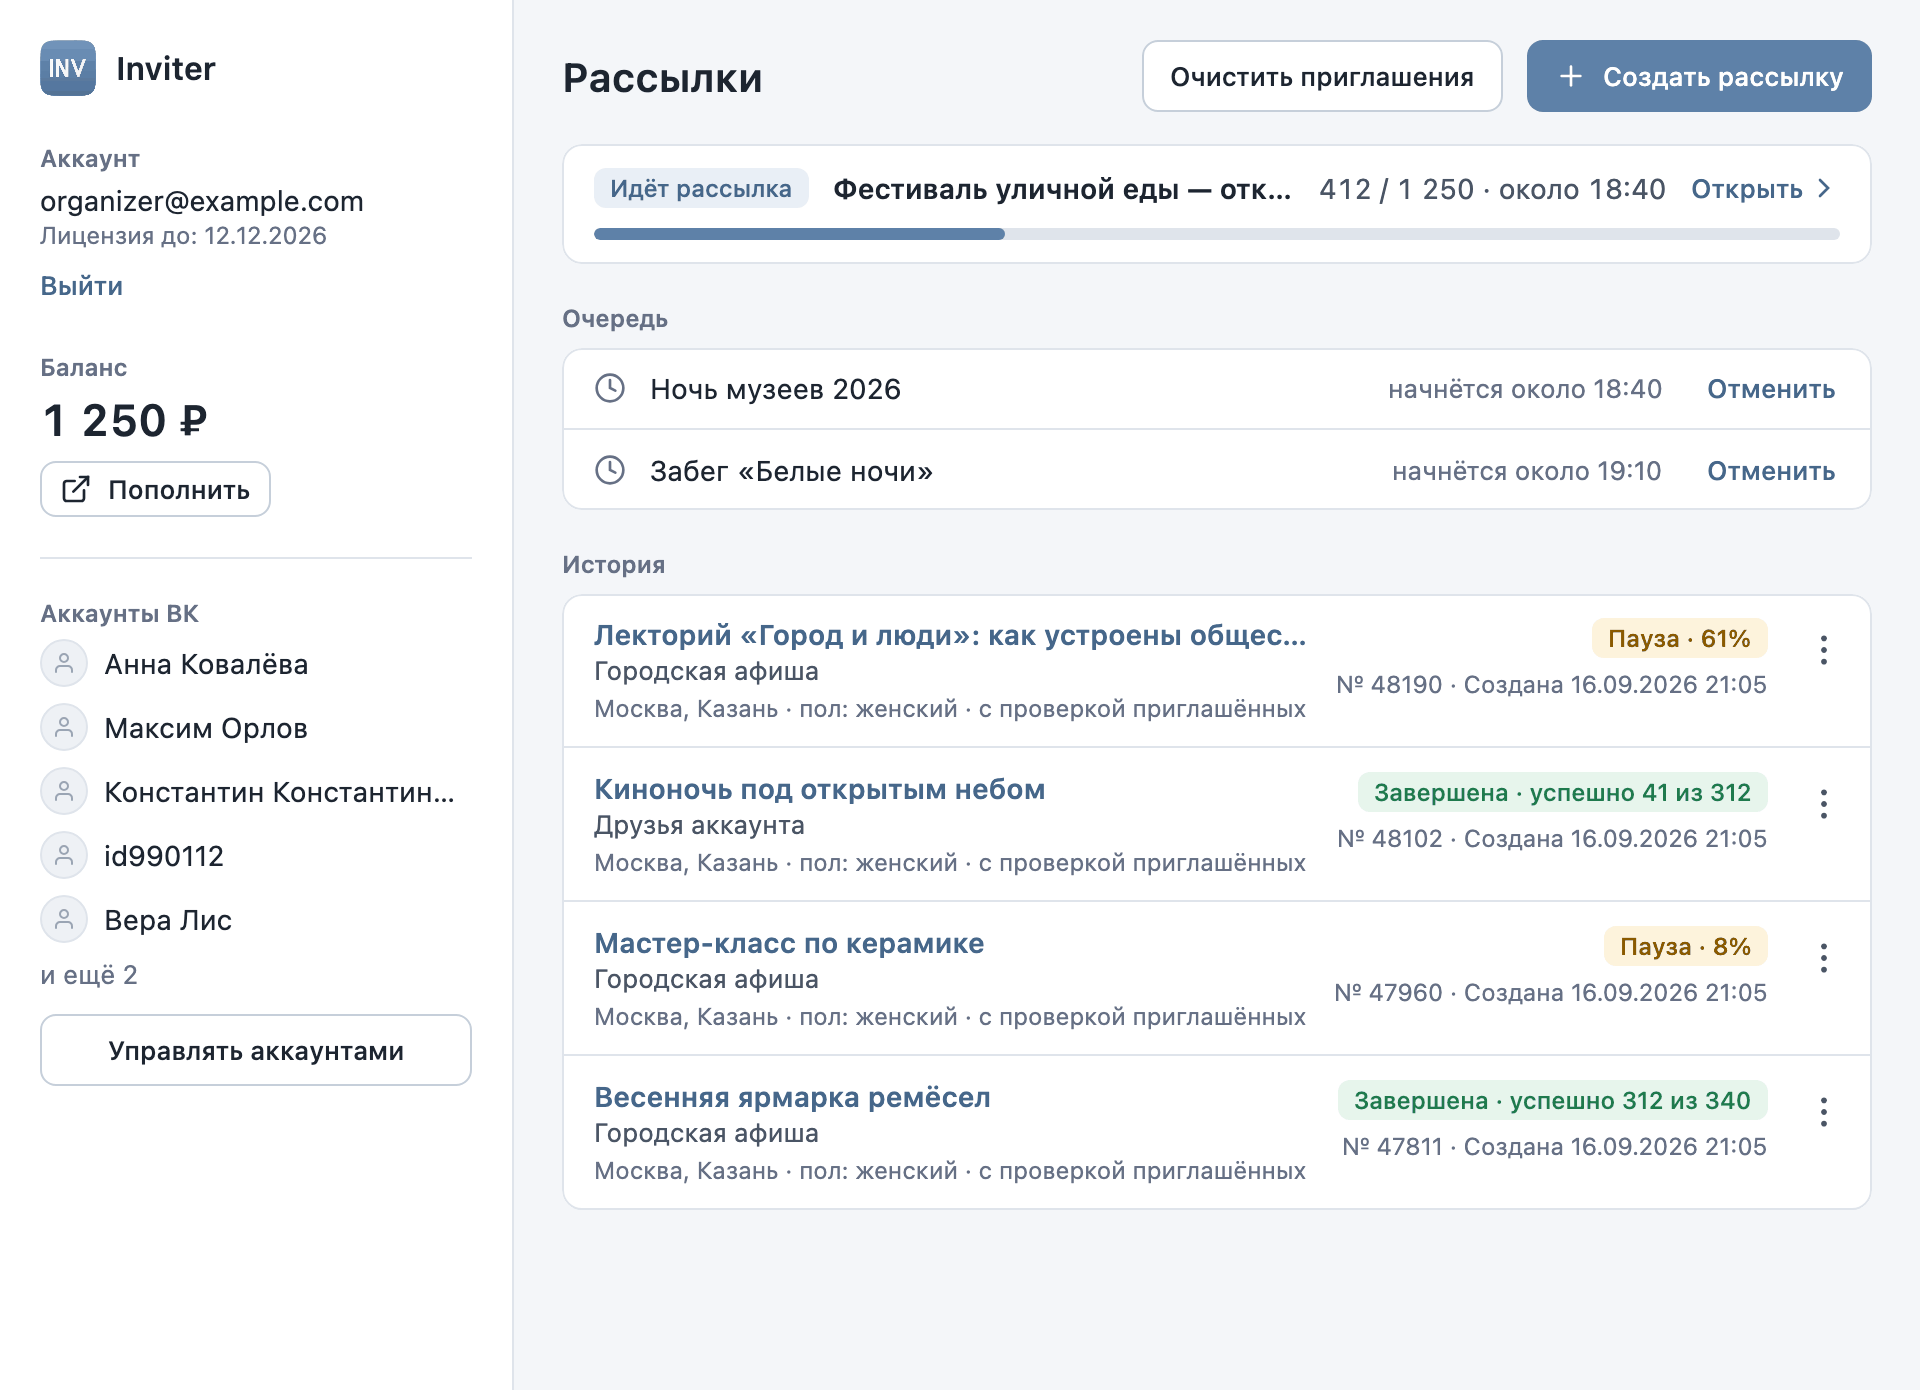1920x1390 pixels.
Task: Open kebab menu for Весенняя ярмарка ремёсел
Action: [1824, 1112]
